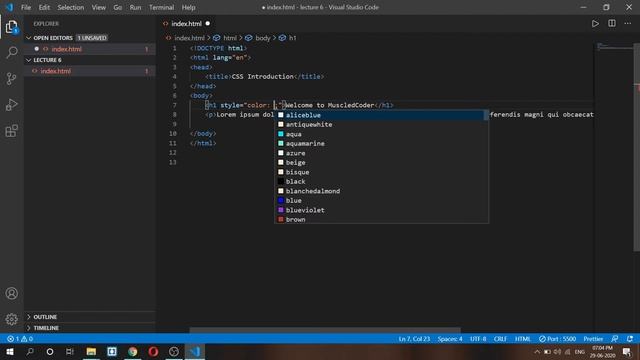The height and width of the screenshot is (360, 640).
Task: Change HTML language mode
Action: coord(523,339)
